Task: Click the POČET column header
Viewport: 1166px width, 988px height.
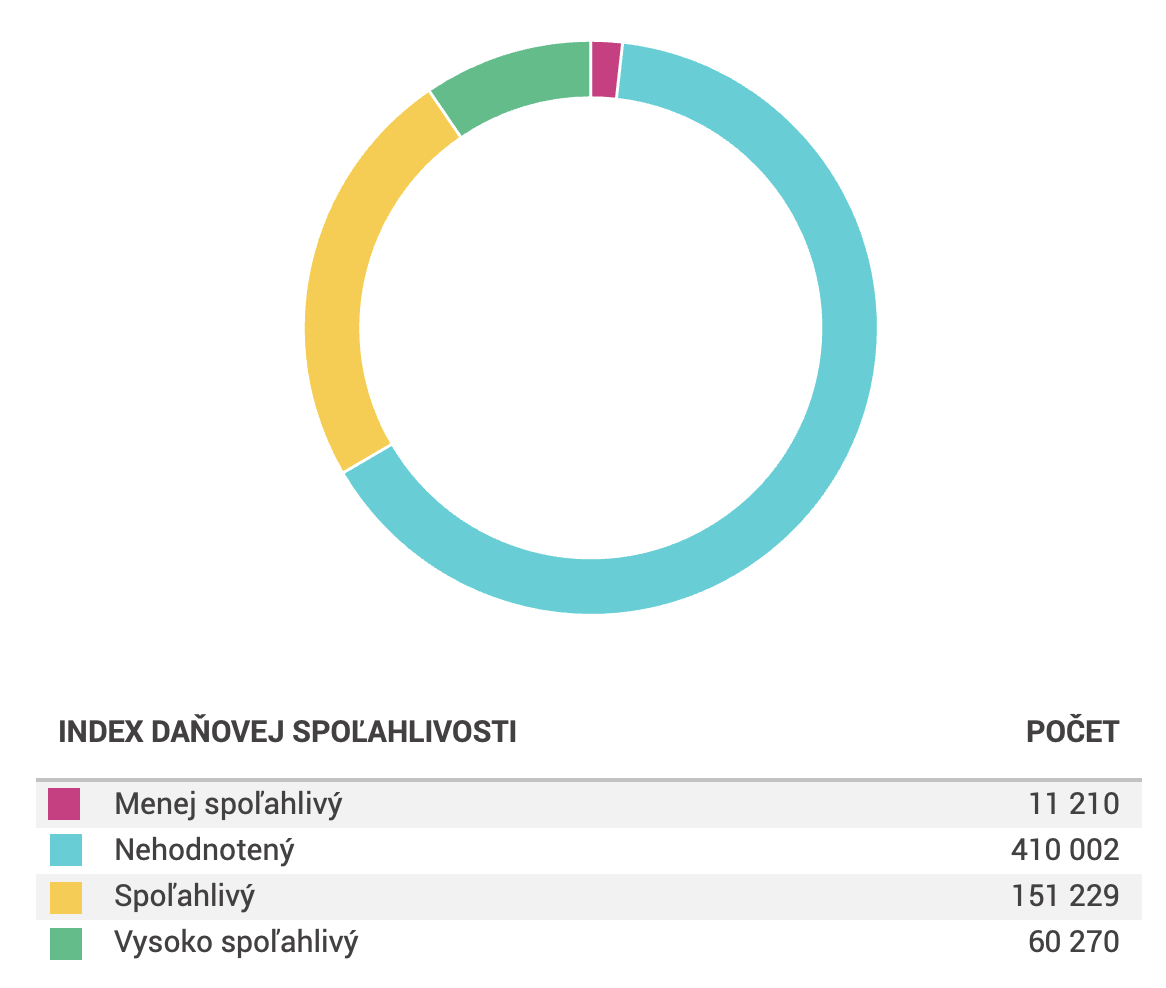Action: pos(1072,732)
